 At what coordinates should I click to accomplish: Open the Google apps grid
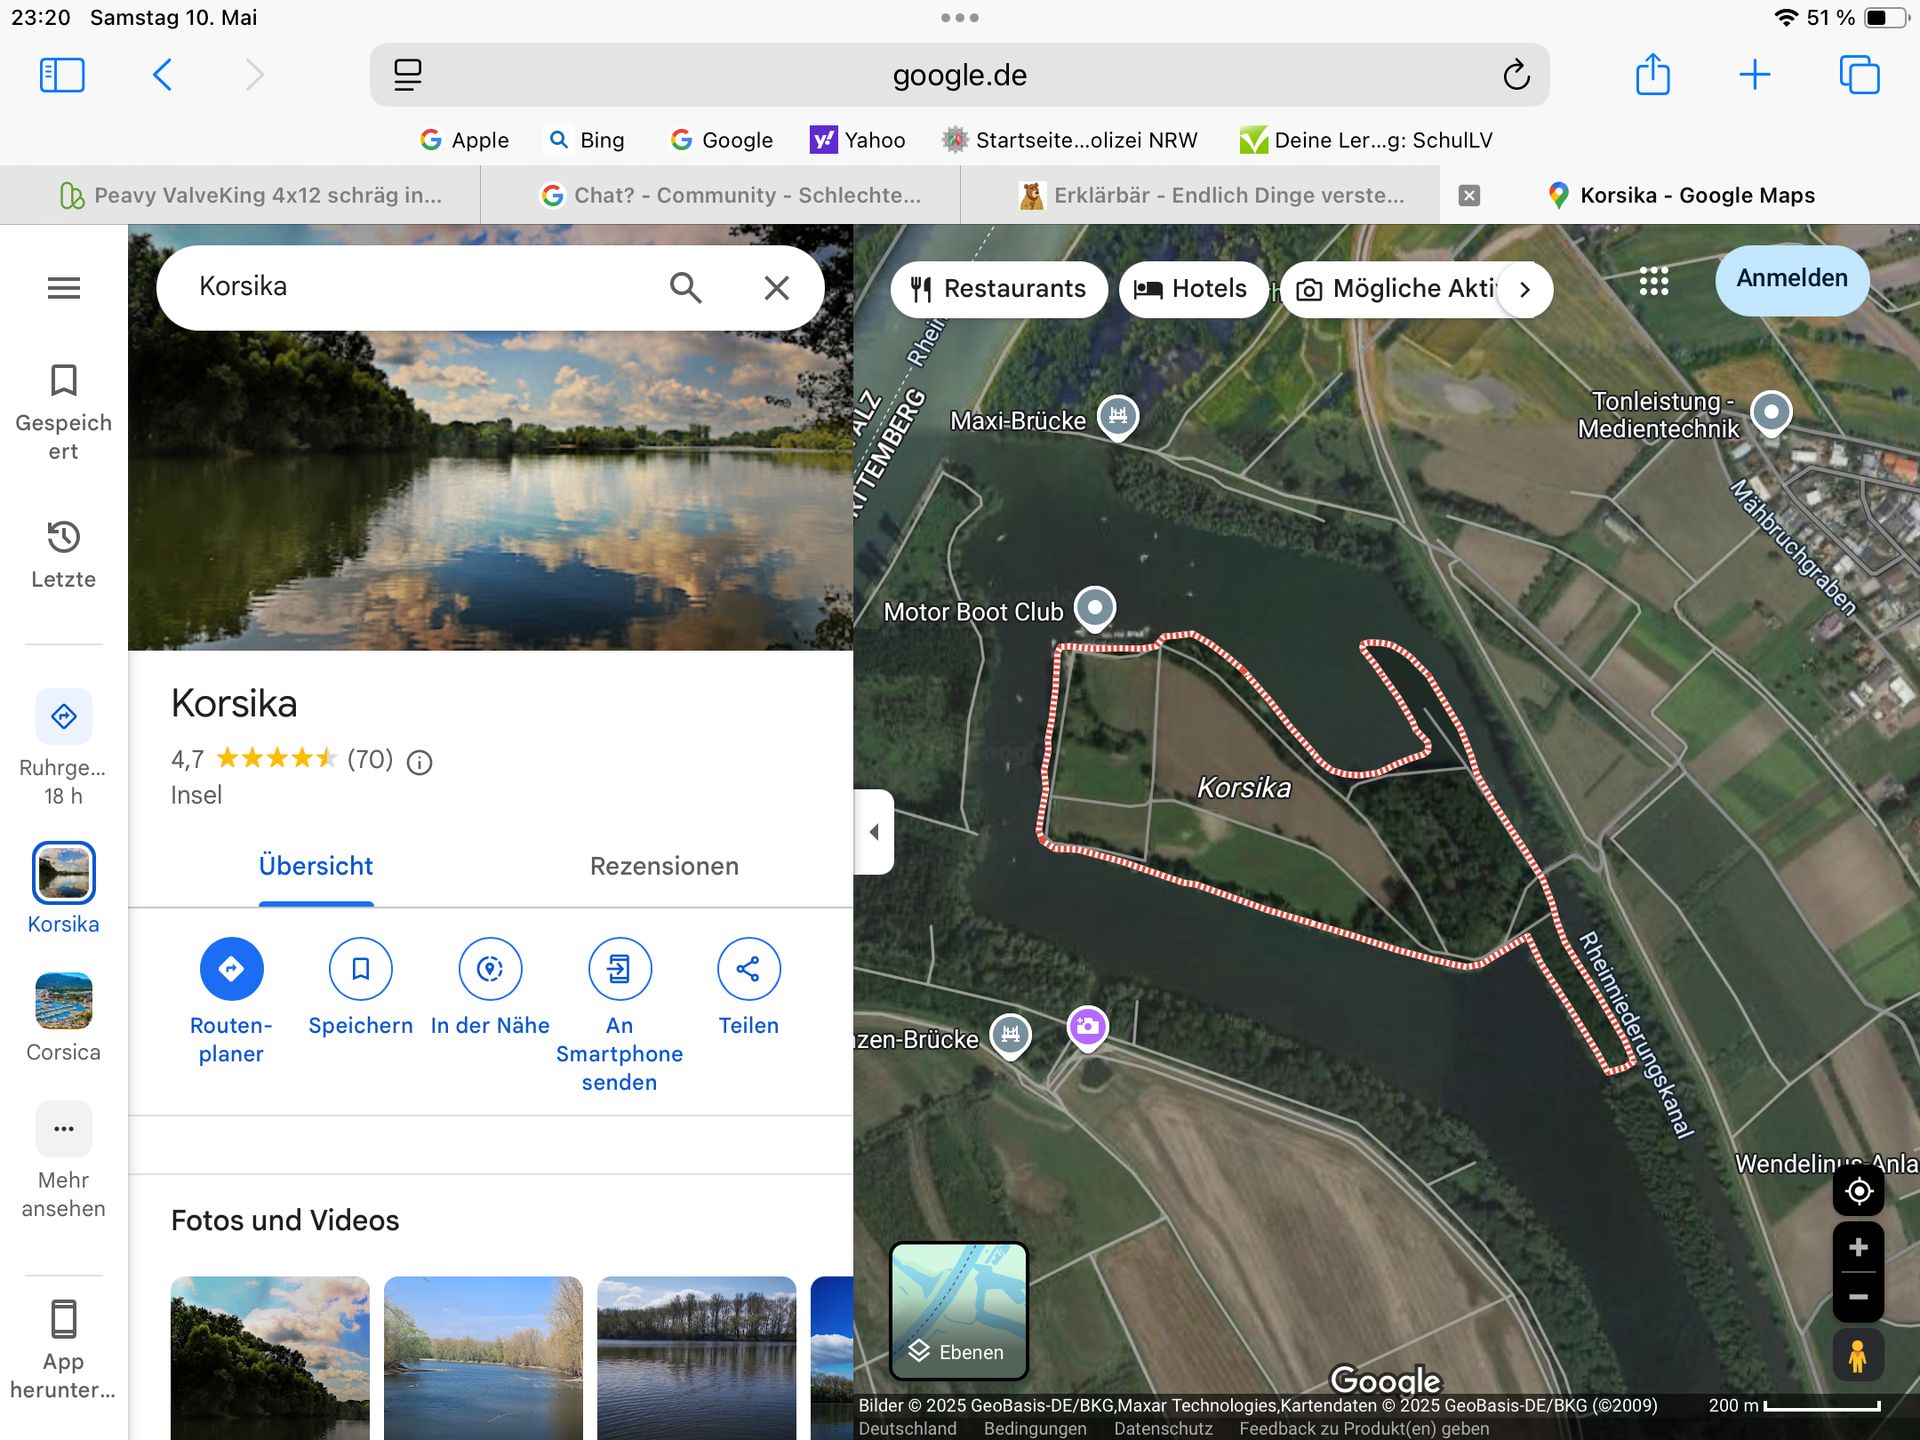point(1654,282)
